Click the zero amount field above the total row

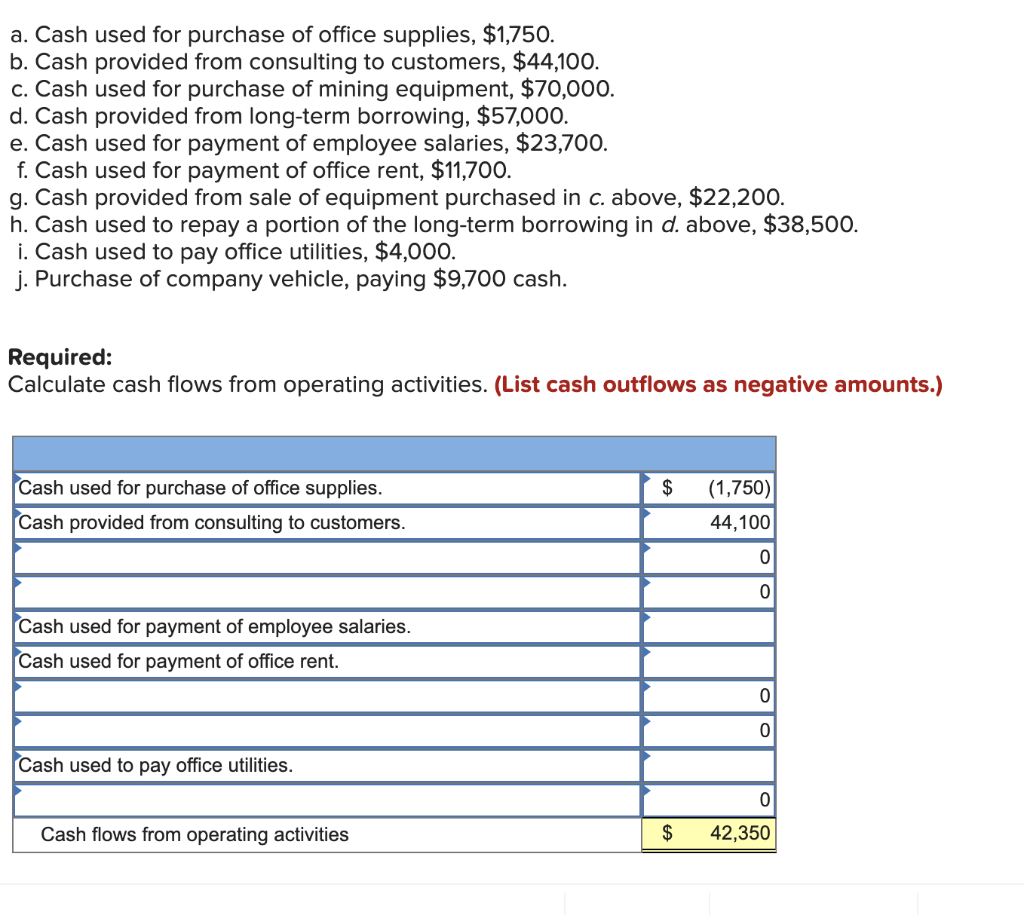point(709,800)
